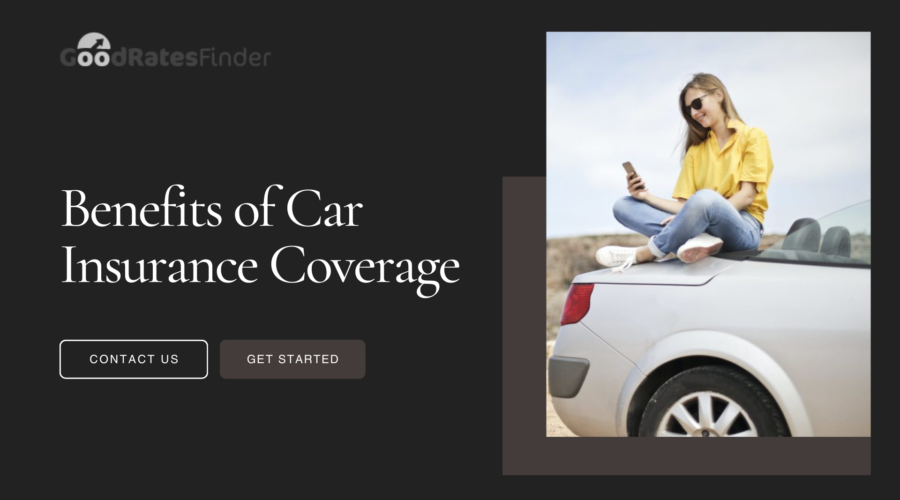This screenshot has height=500, width=900.
Task: Click the Benefits of Car headline line
Action: [212, 208]
